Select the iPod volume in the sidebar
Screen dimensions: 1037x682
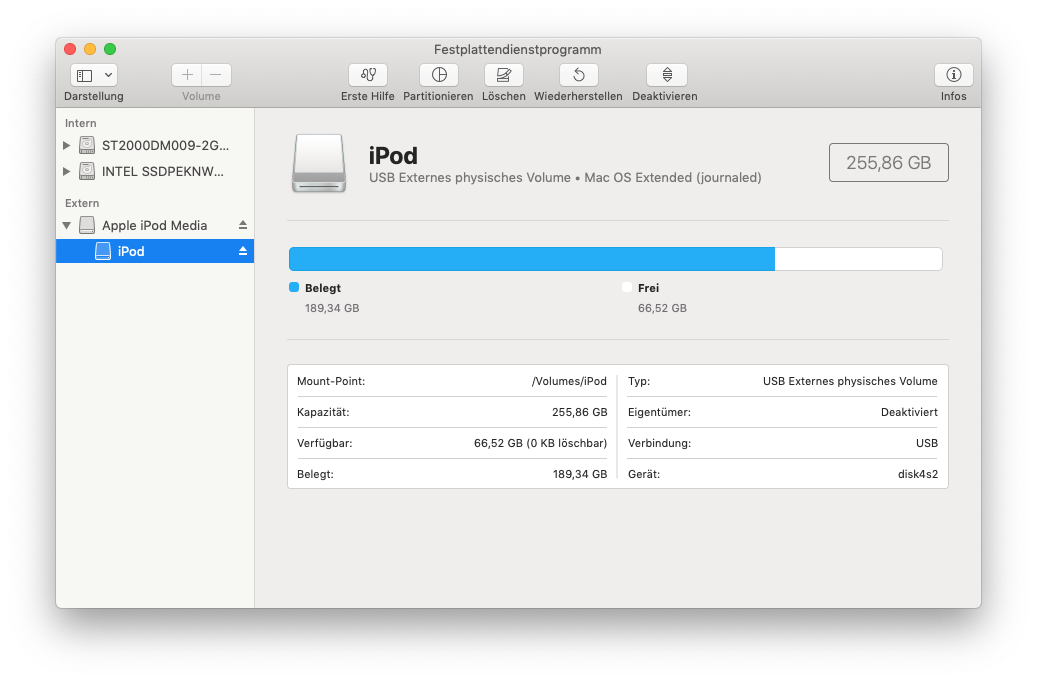(155, 251)
